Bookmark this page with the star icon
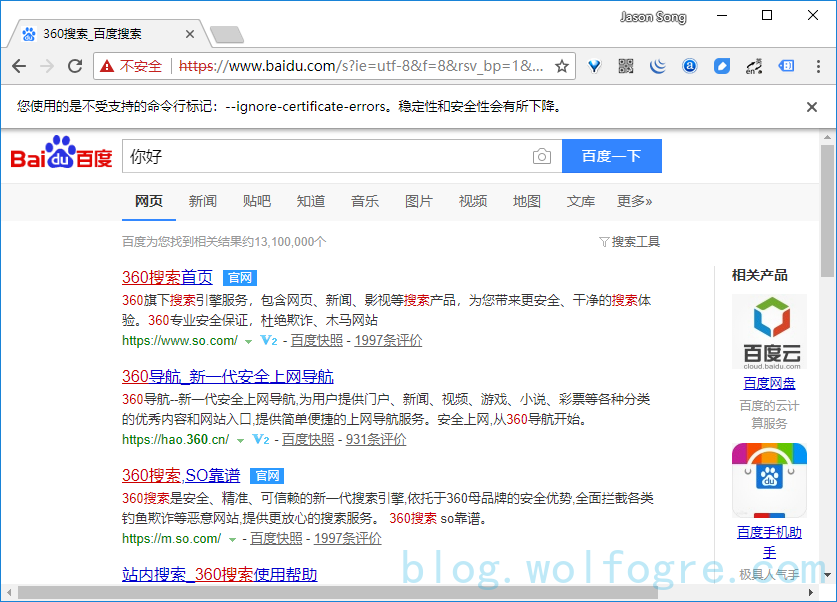 coord(562,66)
